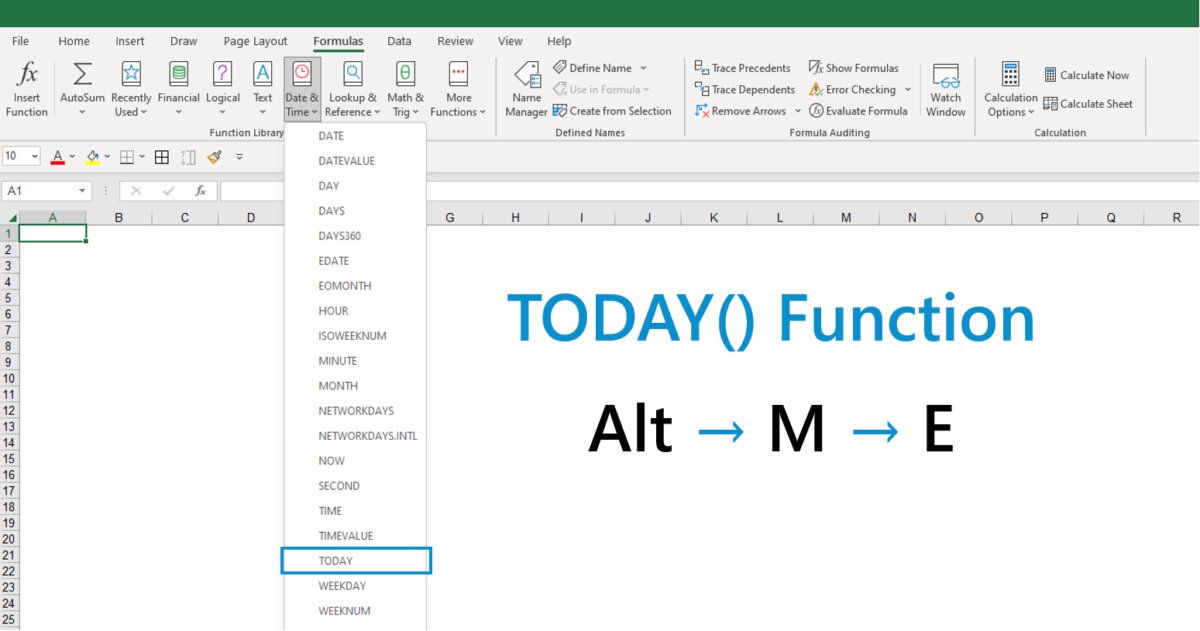Screen dimensions: 1200x631
Task: Click the Calculate Now button
Action: coord(1087,75)
